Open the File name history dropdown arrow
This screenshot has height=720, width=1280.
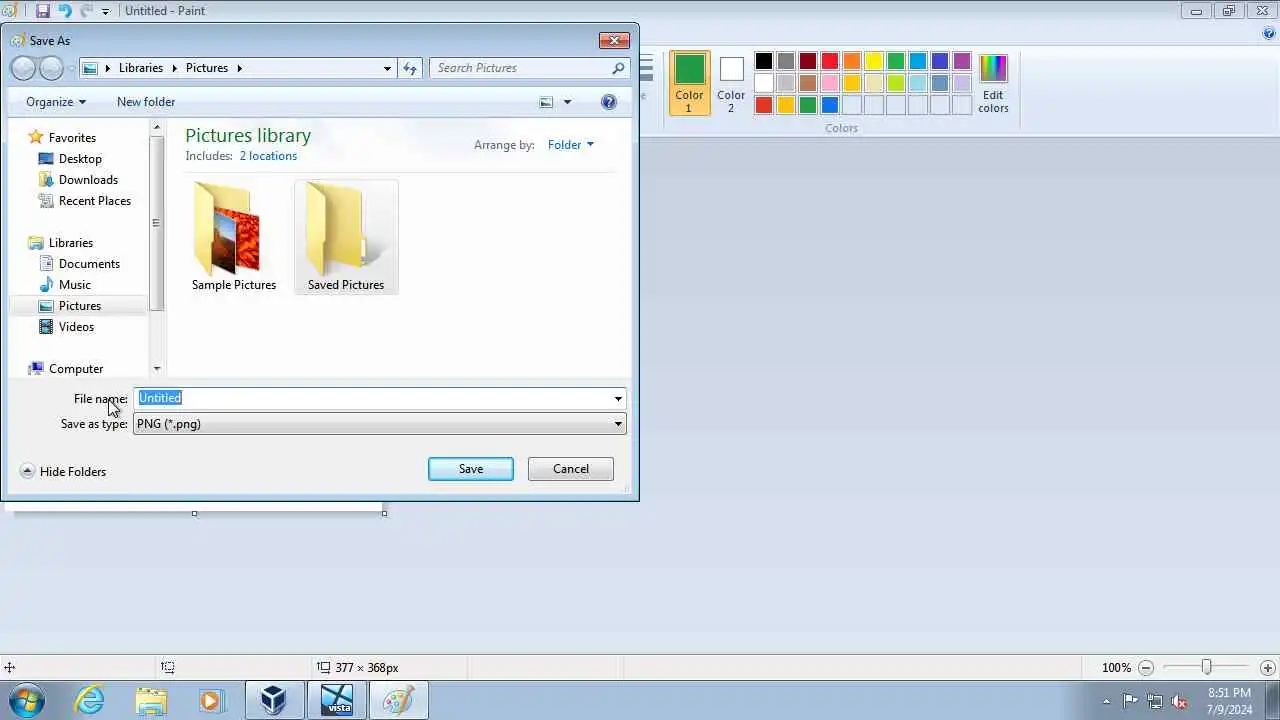click(x=618, y=398)
